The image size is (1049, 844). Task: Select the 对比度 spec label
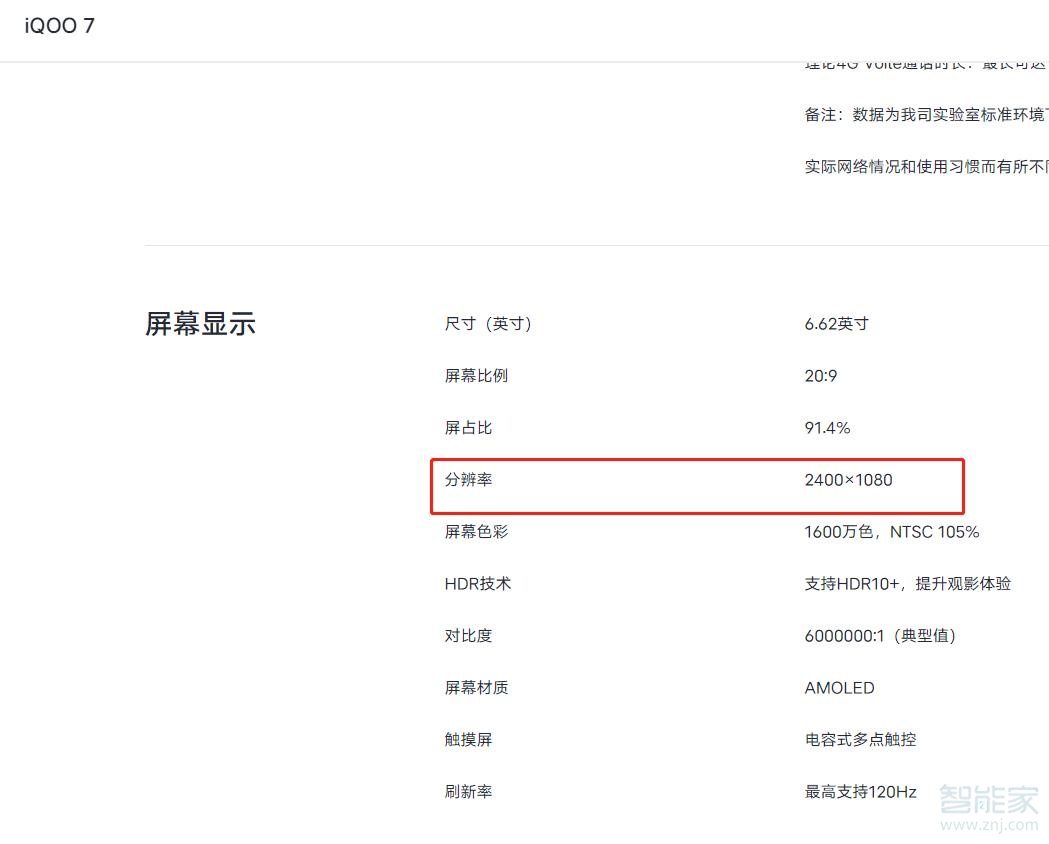tap(468, 635)
